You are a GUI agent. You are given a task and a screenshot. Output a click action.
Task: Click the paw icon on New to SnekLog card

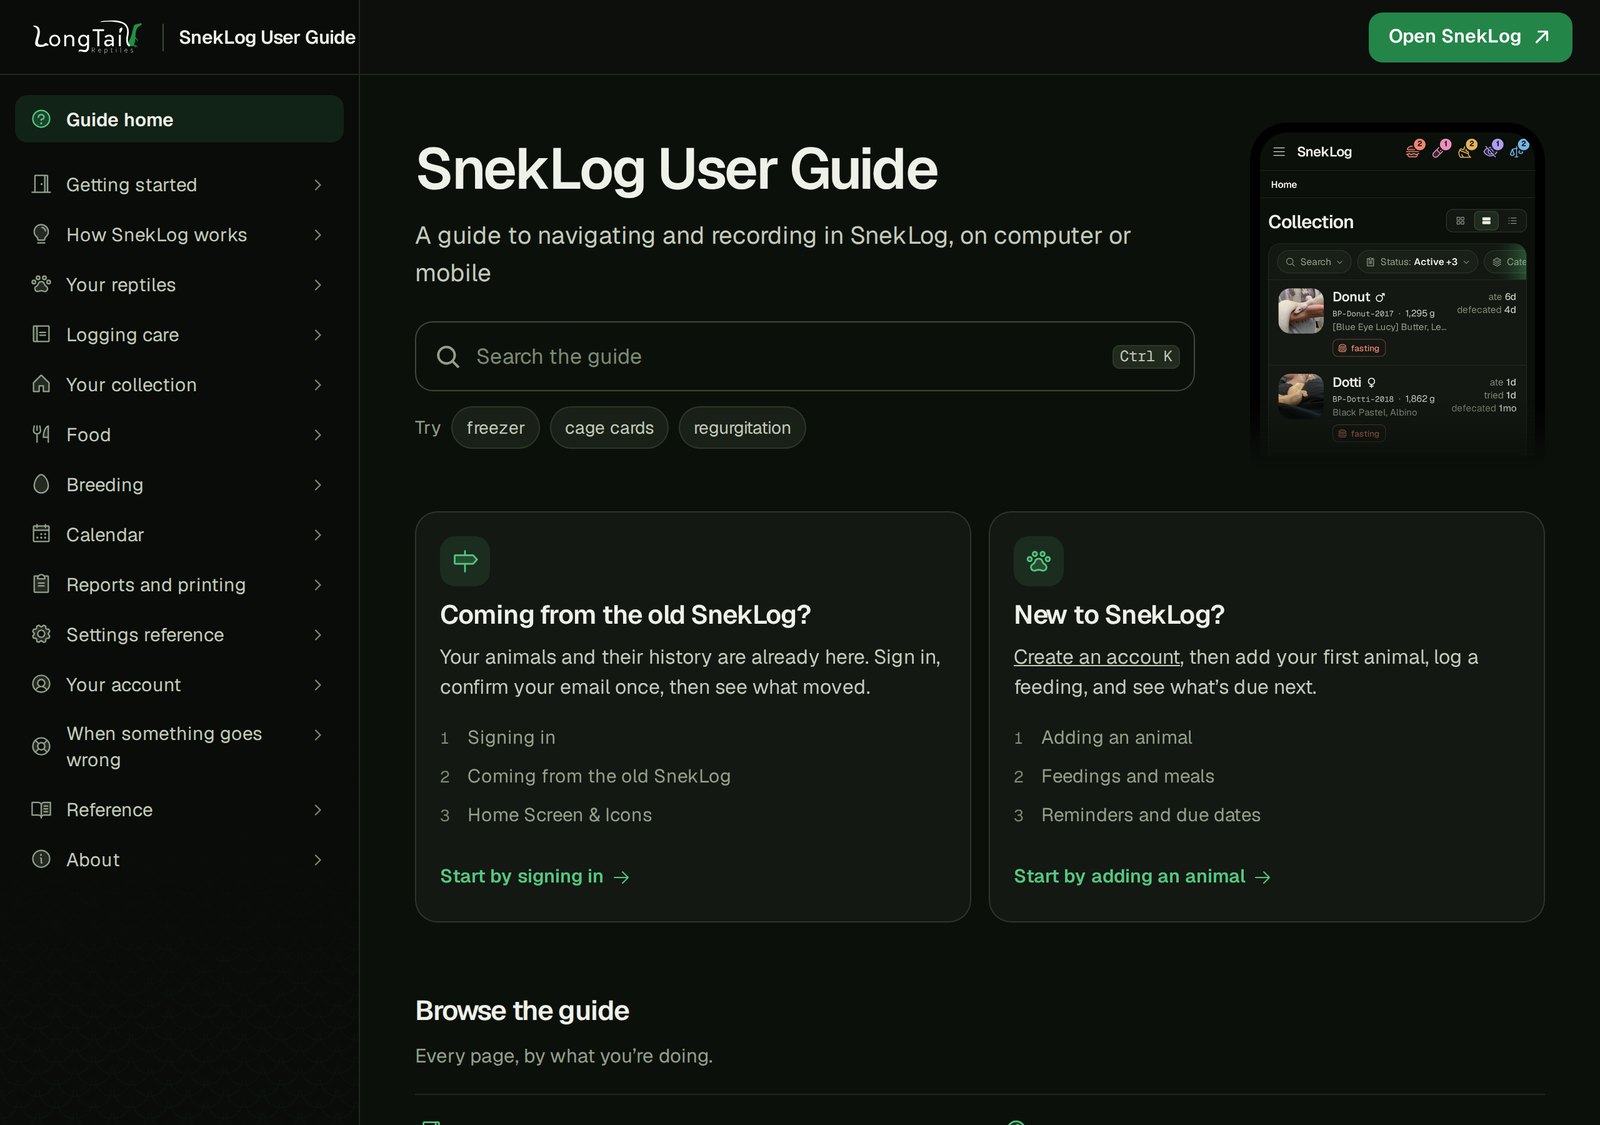click(x=1039, y=561)
